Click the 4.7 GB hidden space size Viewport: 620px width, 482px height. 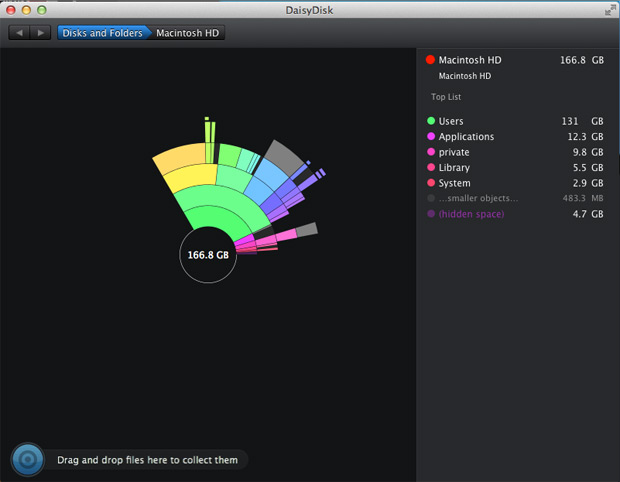coord(588,214)
